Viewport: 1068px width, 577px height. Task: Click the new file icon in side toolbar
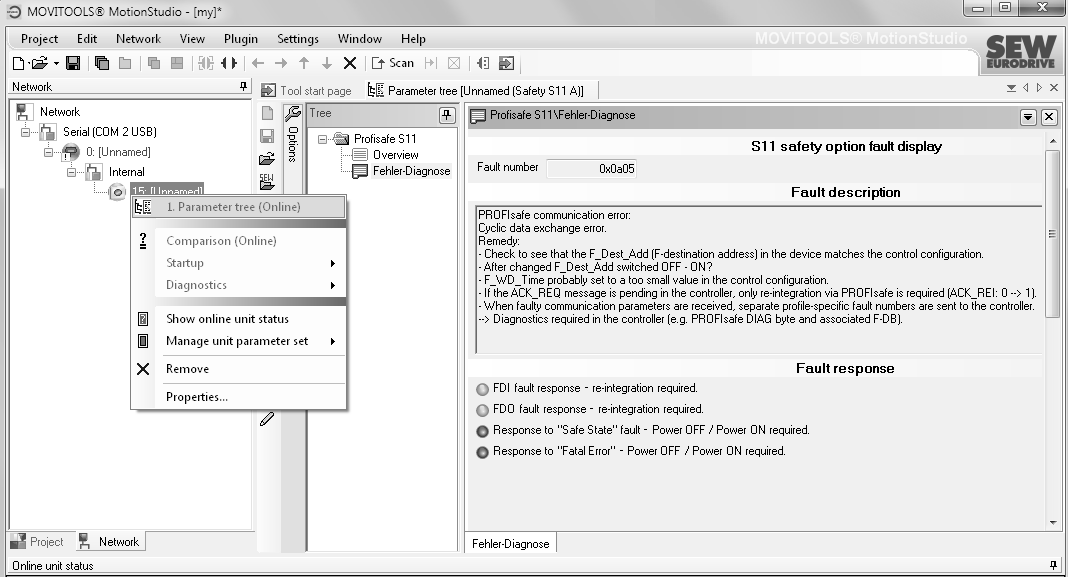[268, 114]
